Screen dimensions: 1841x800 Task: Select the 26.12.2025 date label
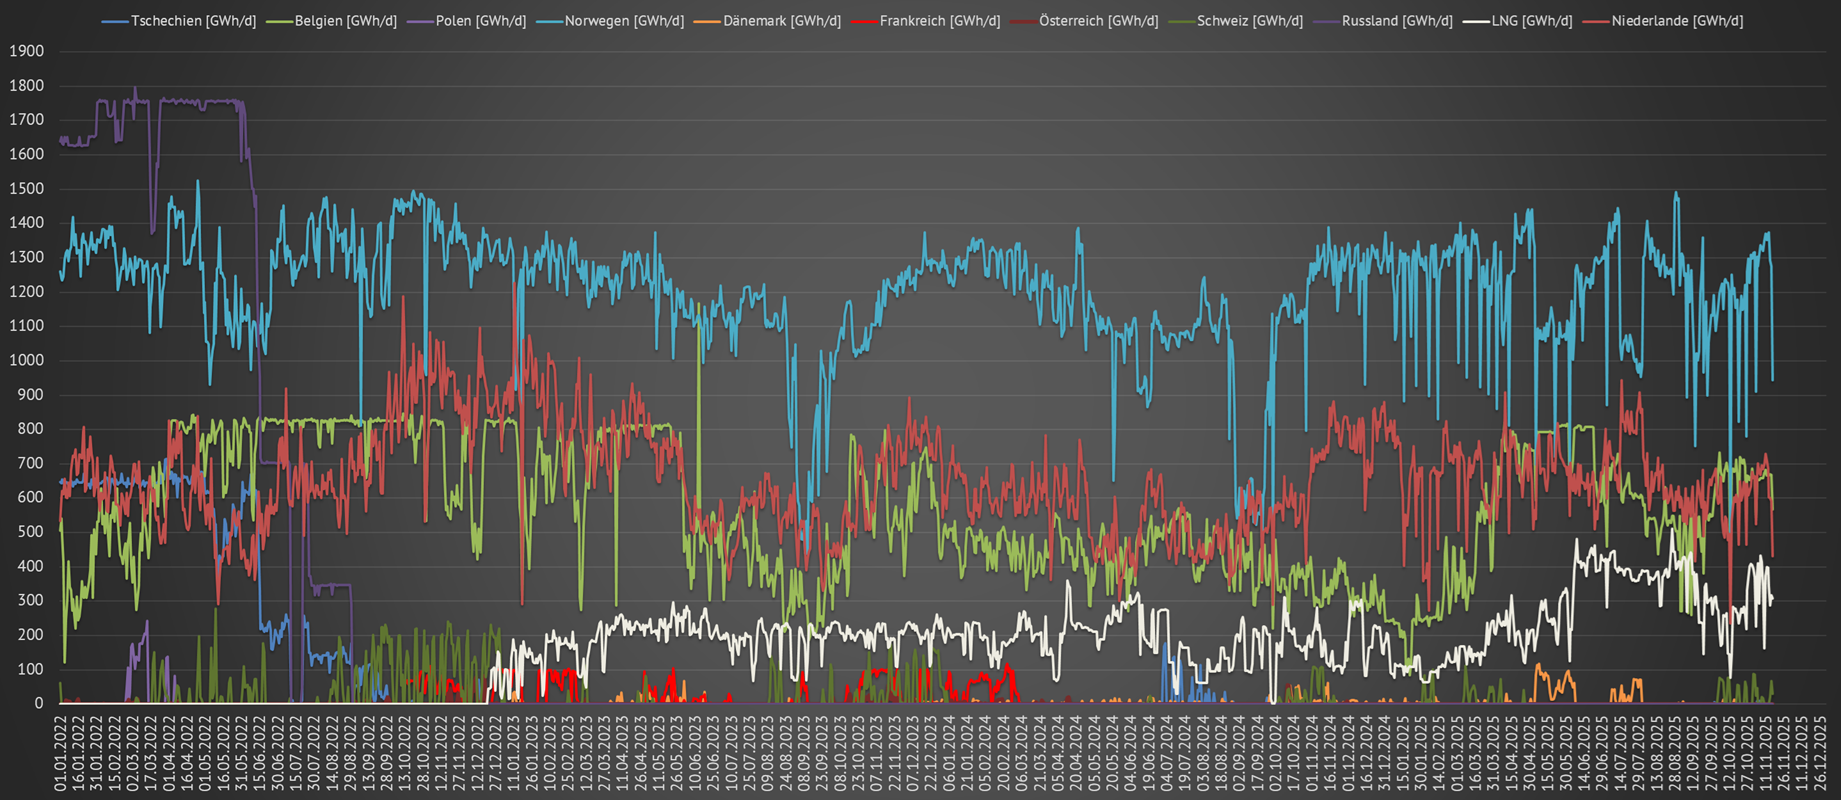(1819, 752)
